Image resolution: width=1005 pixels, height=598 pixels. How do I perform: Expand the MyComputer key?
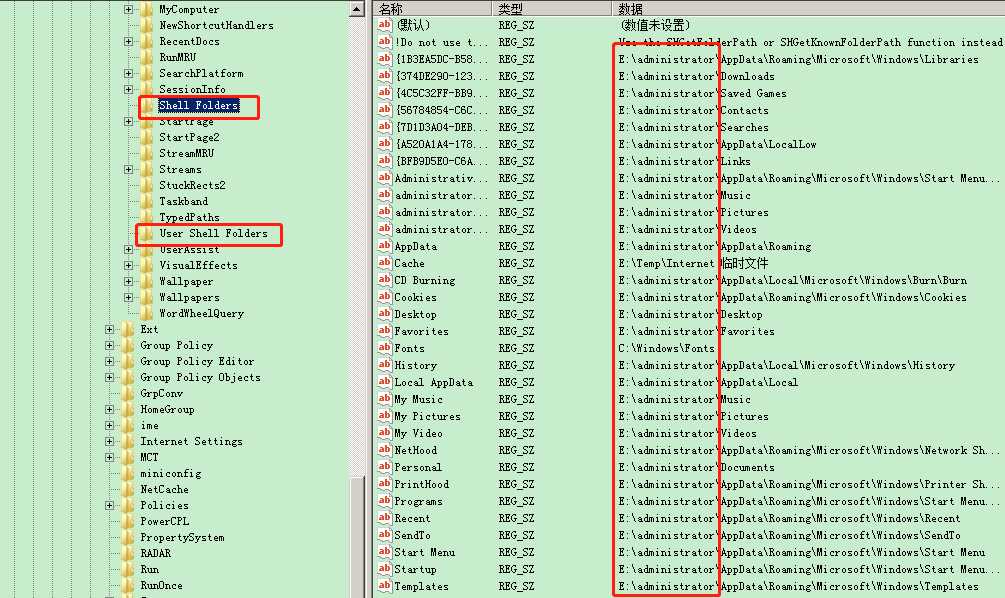pos(128,10)
